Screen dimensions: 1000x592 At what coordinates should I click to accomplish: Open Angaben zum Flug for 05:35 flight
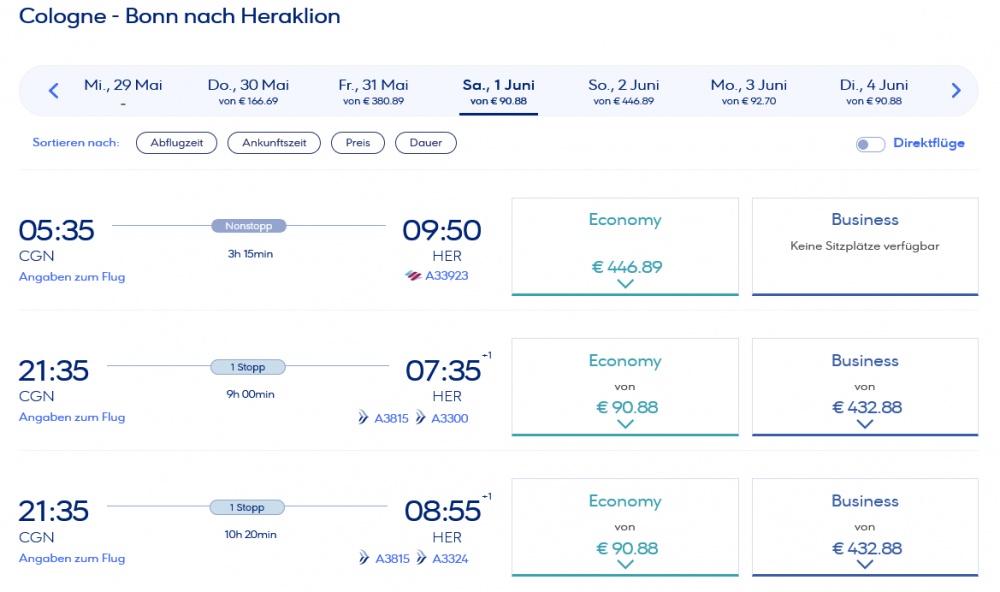(72, 277)
